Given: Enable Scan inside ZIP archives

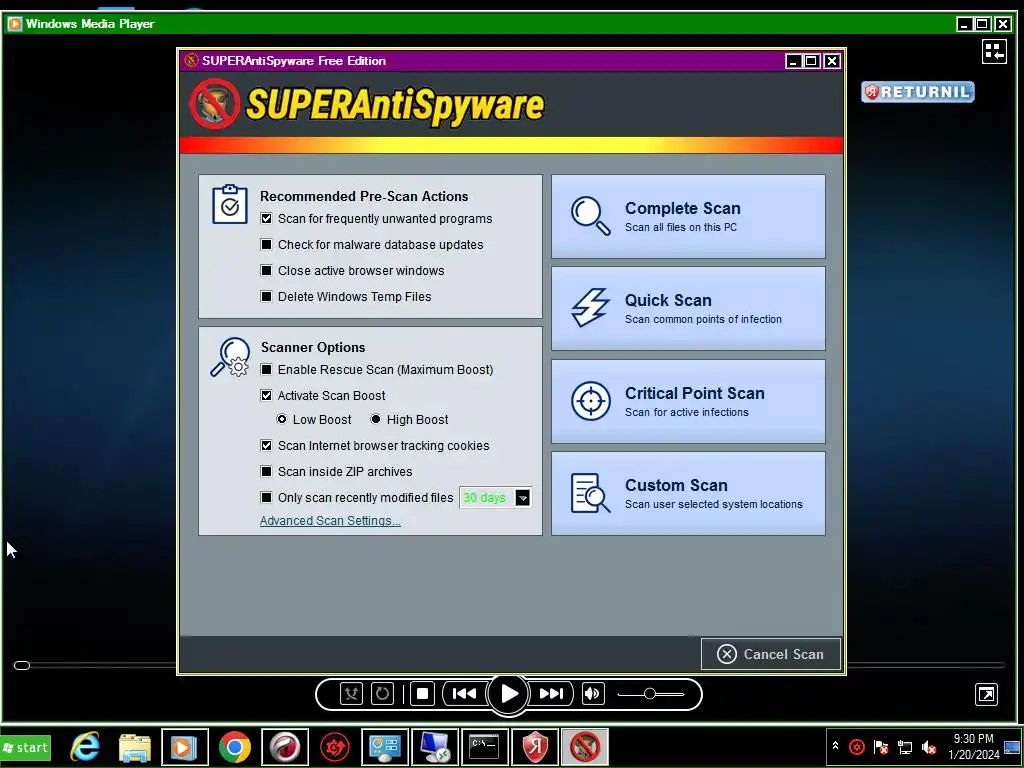Looking at the screenshot, I should [x=266, y=472].
